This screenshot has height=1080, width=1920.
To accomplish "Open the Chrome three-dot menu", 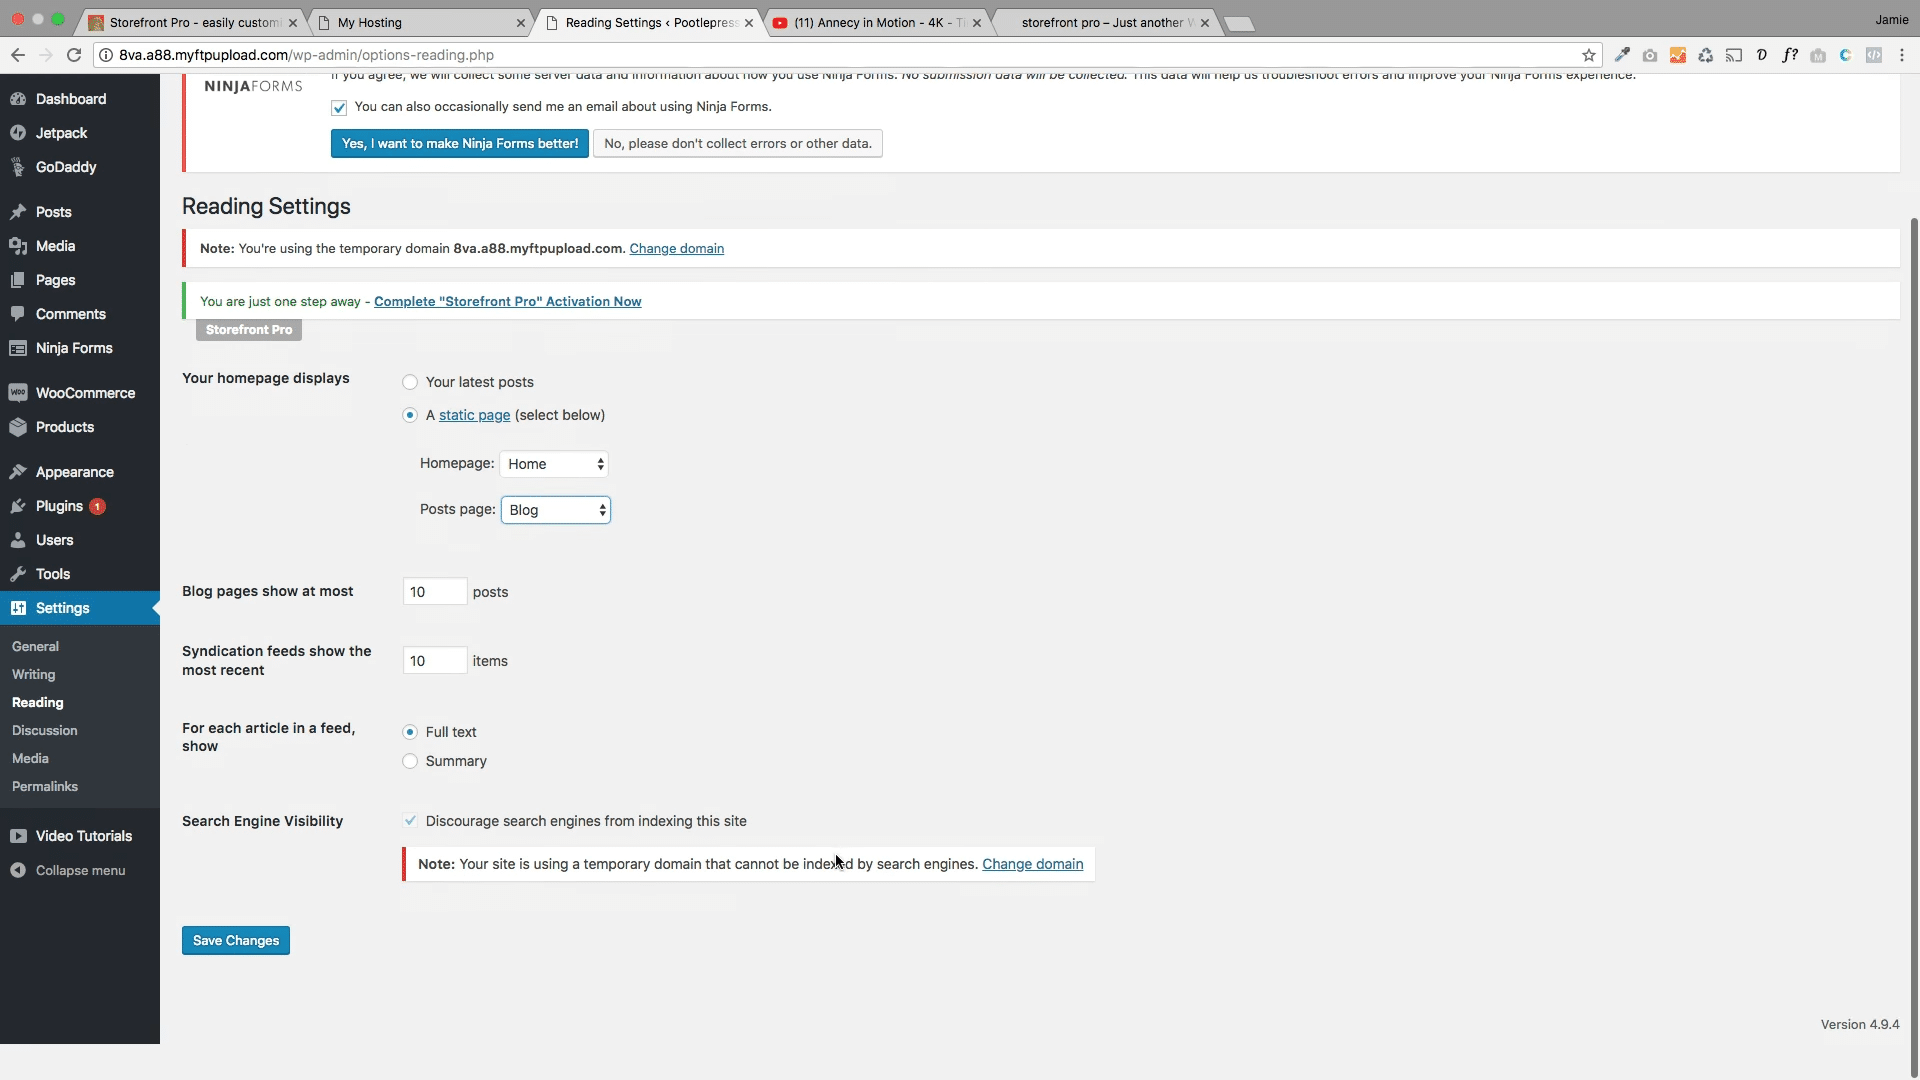I will 1902,55.
